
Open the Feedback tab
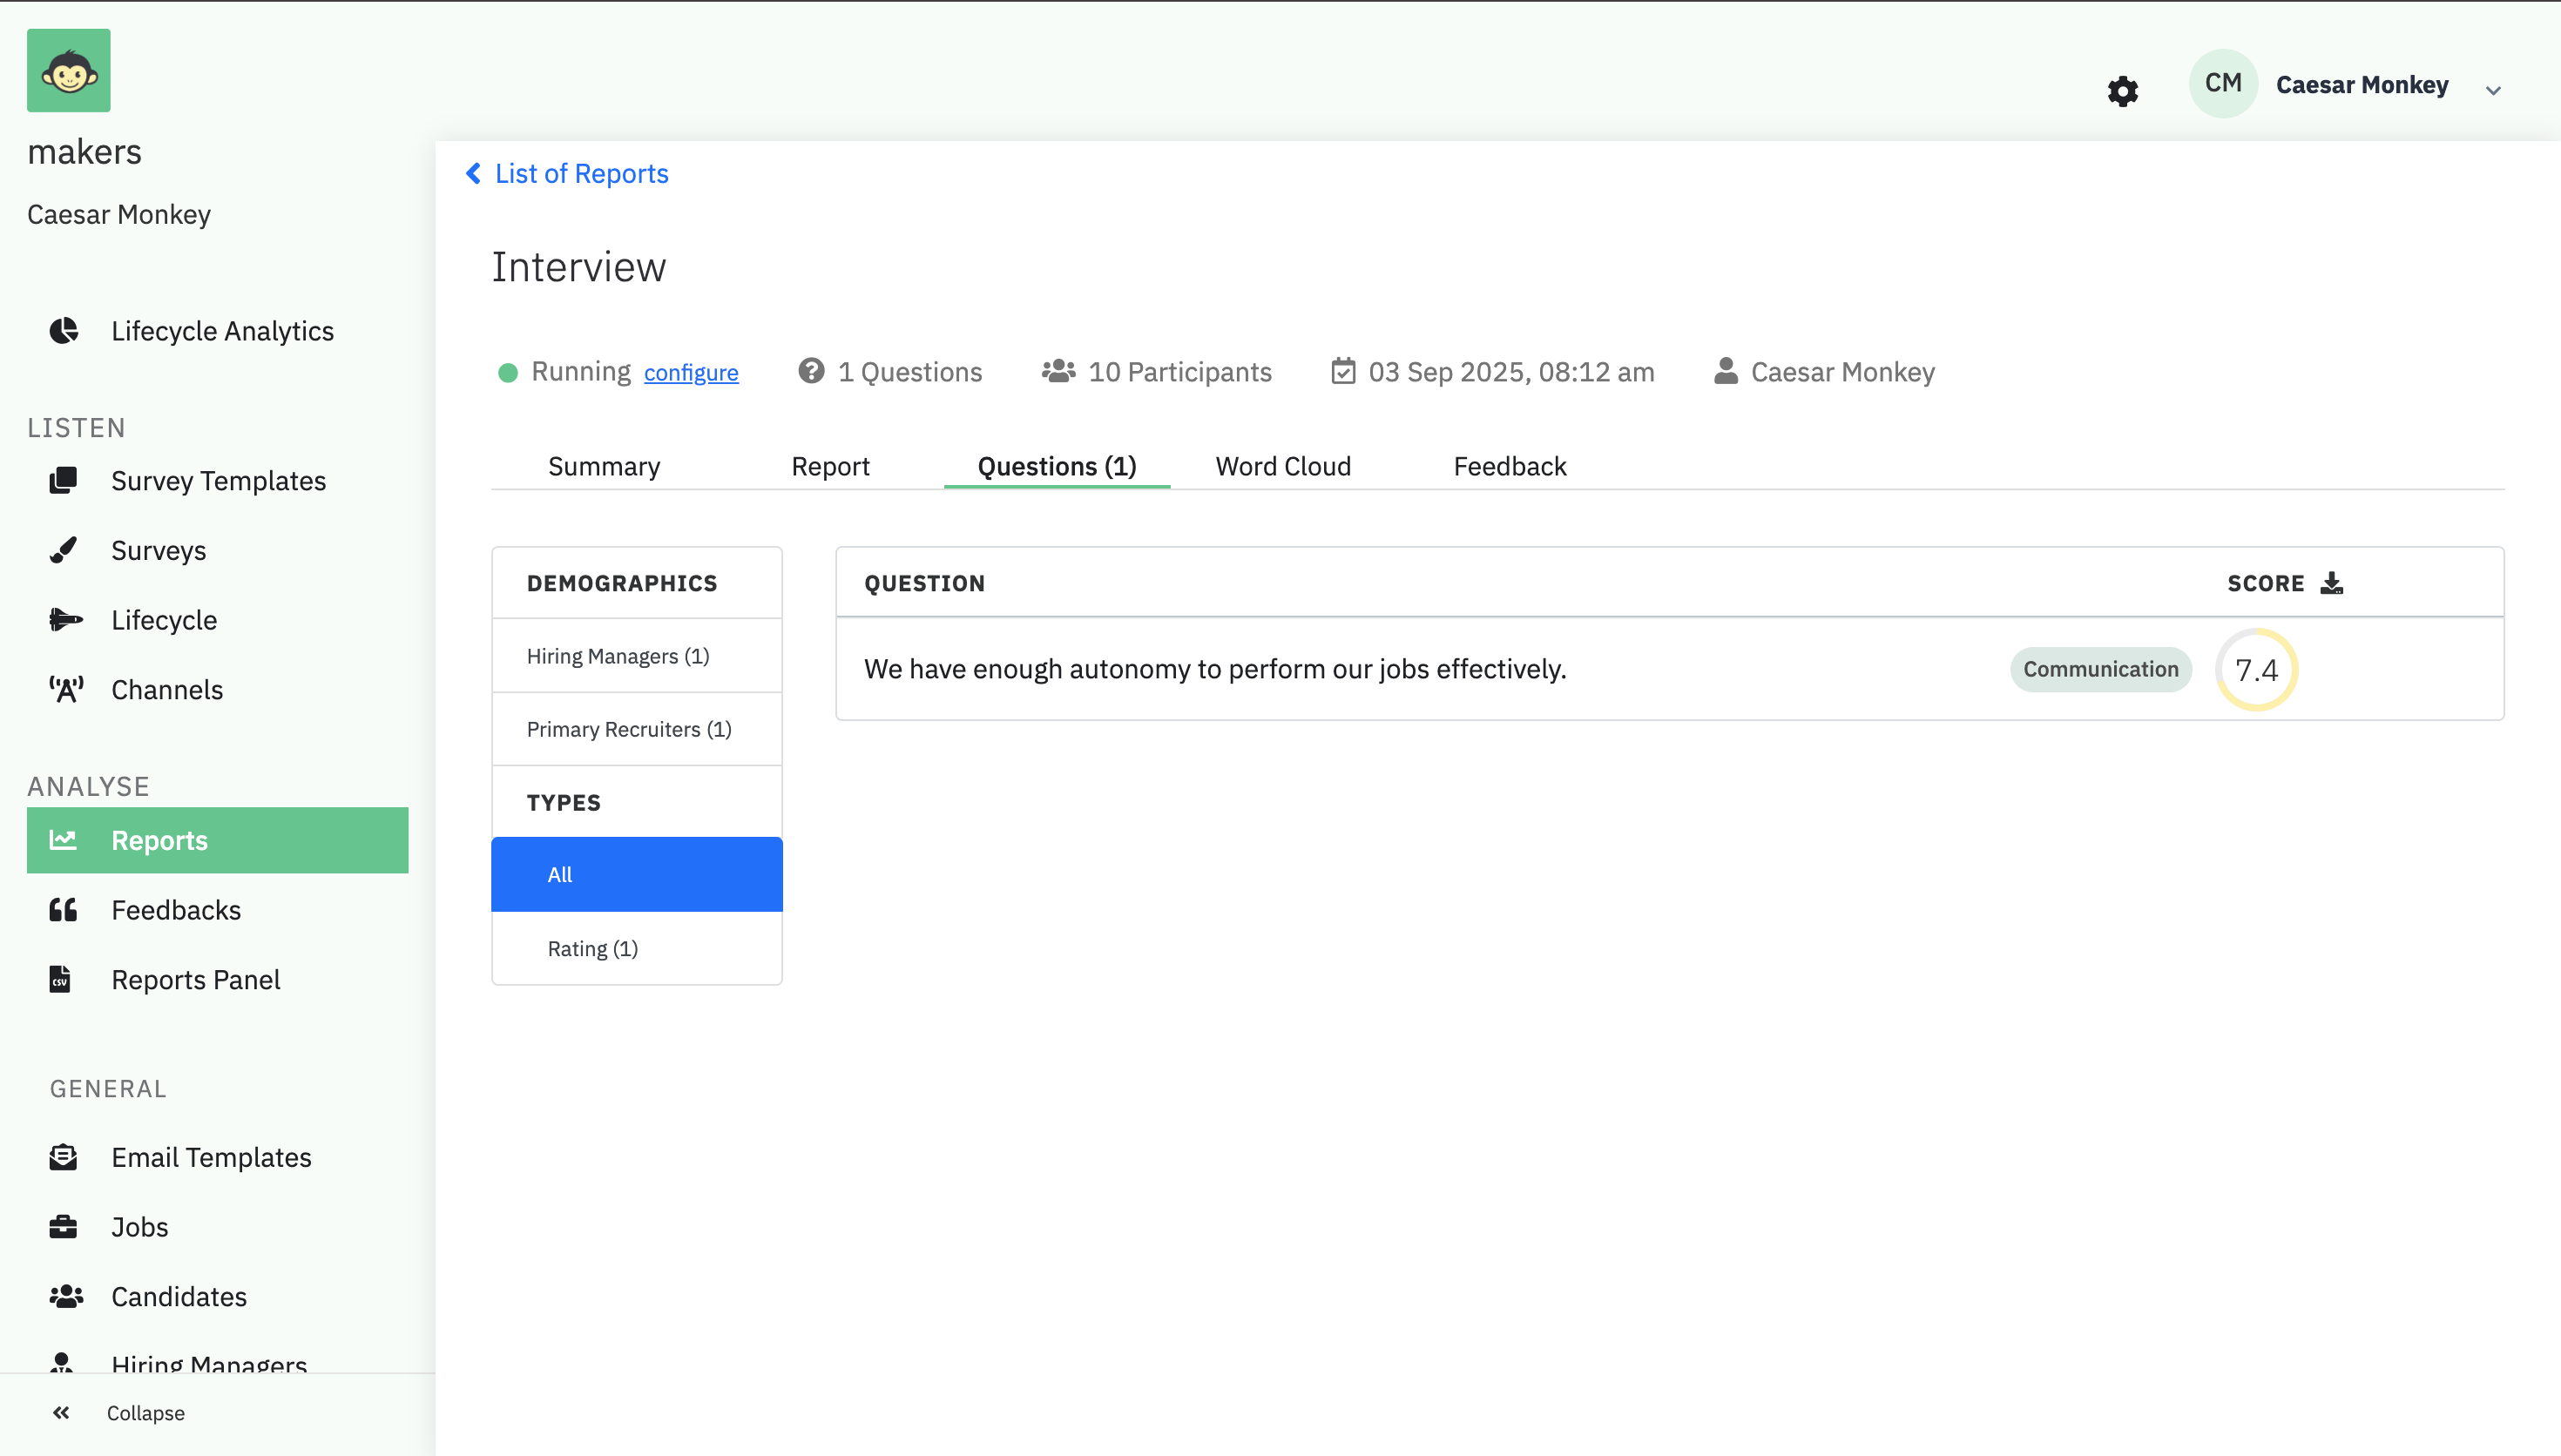click(1510, 466)
